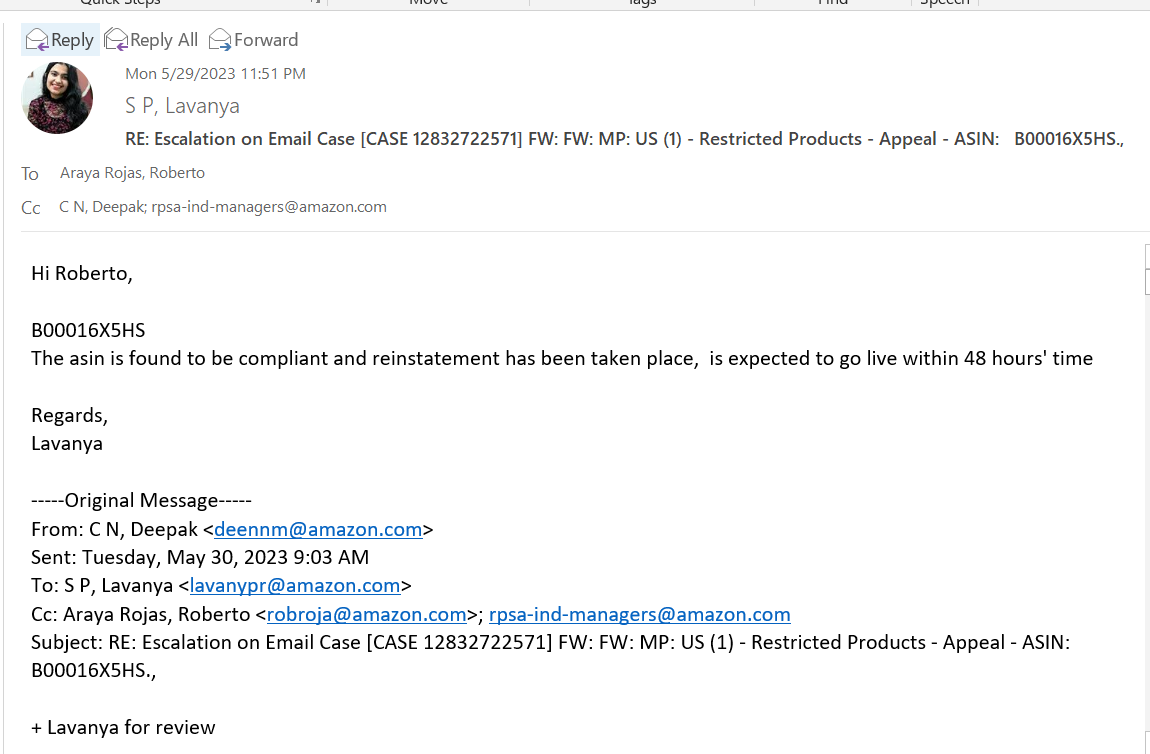Open the lavanypr@amazon.com email link
Viewport: 1150px width, 754px height.
pyautogui.click(x=295, y=585)
